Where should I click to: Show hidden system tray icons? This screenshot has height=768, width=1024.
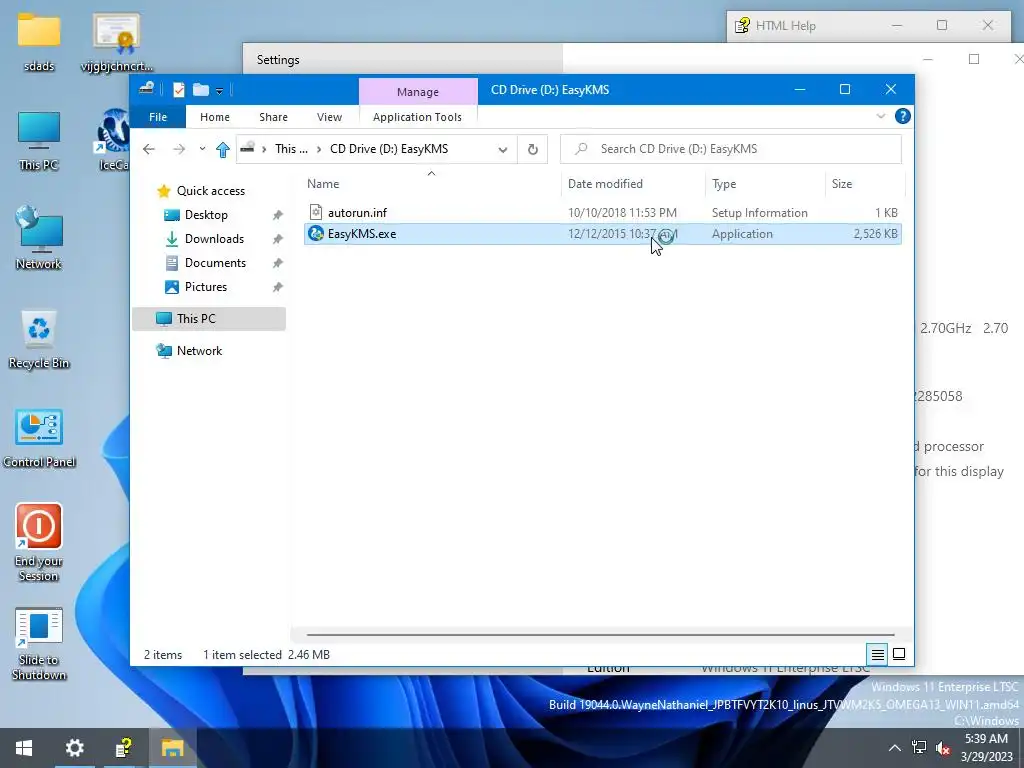[895, 748]
